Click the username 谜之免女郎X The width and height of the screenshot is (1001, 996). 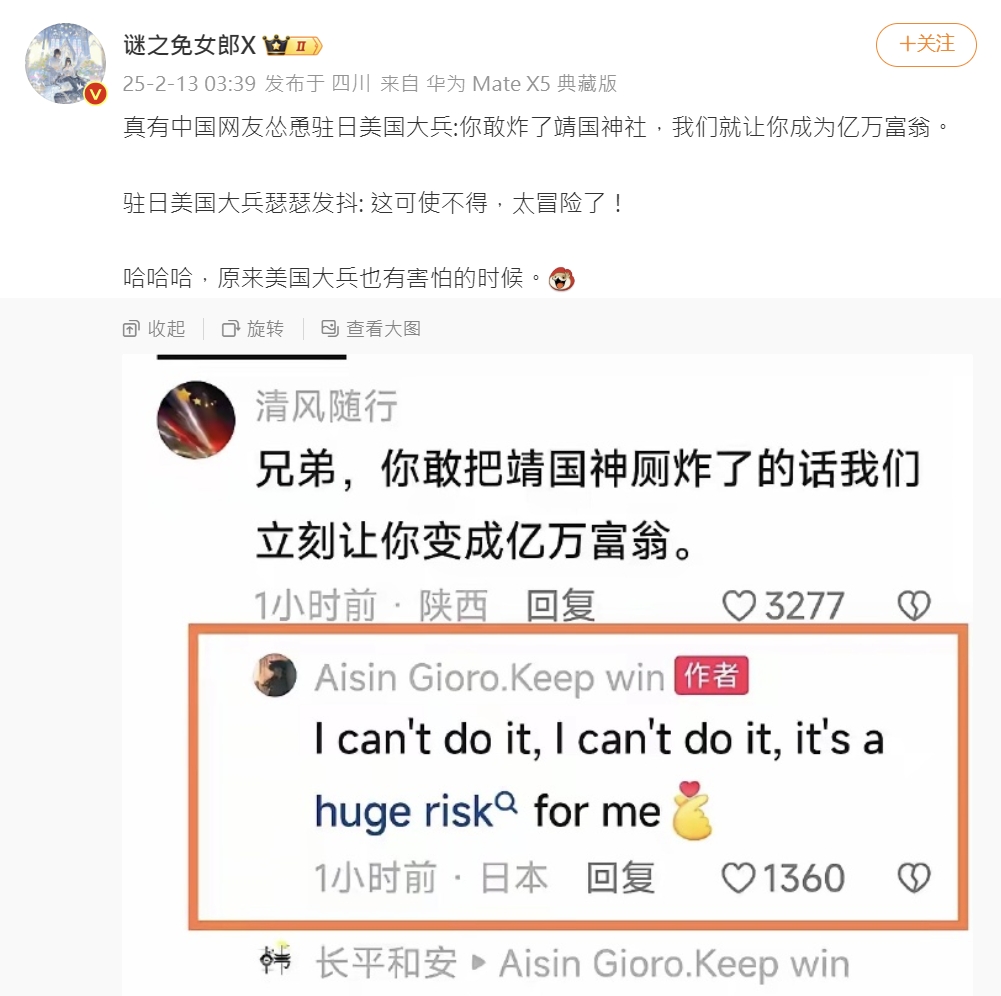coord(190,45)
